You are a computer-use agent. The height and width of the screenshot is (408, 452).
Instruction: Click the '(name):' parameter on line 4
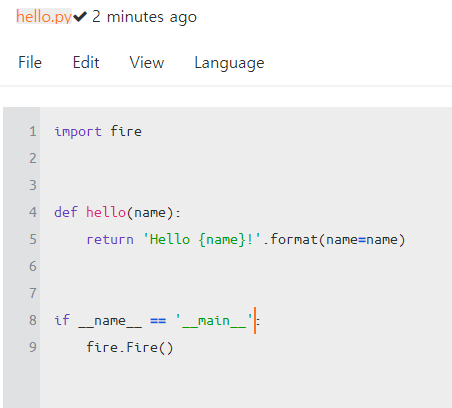(x=154, y=213)
